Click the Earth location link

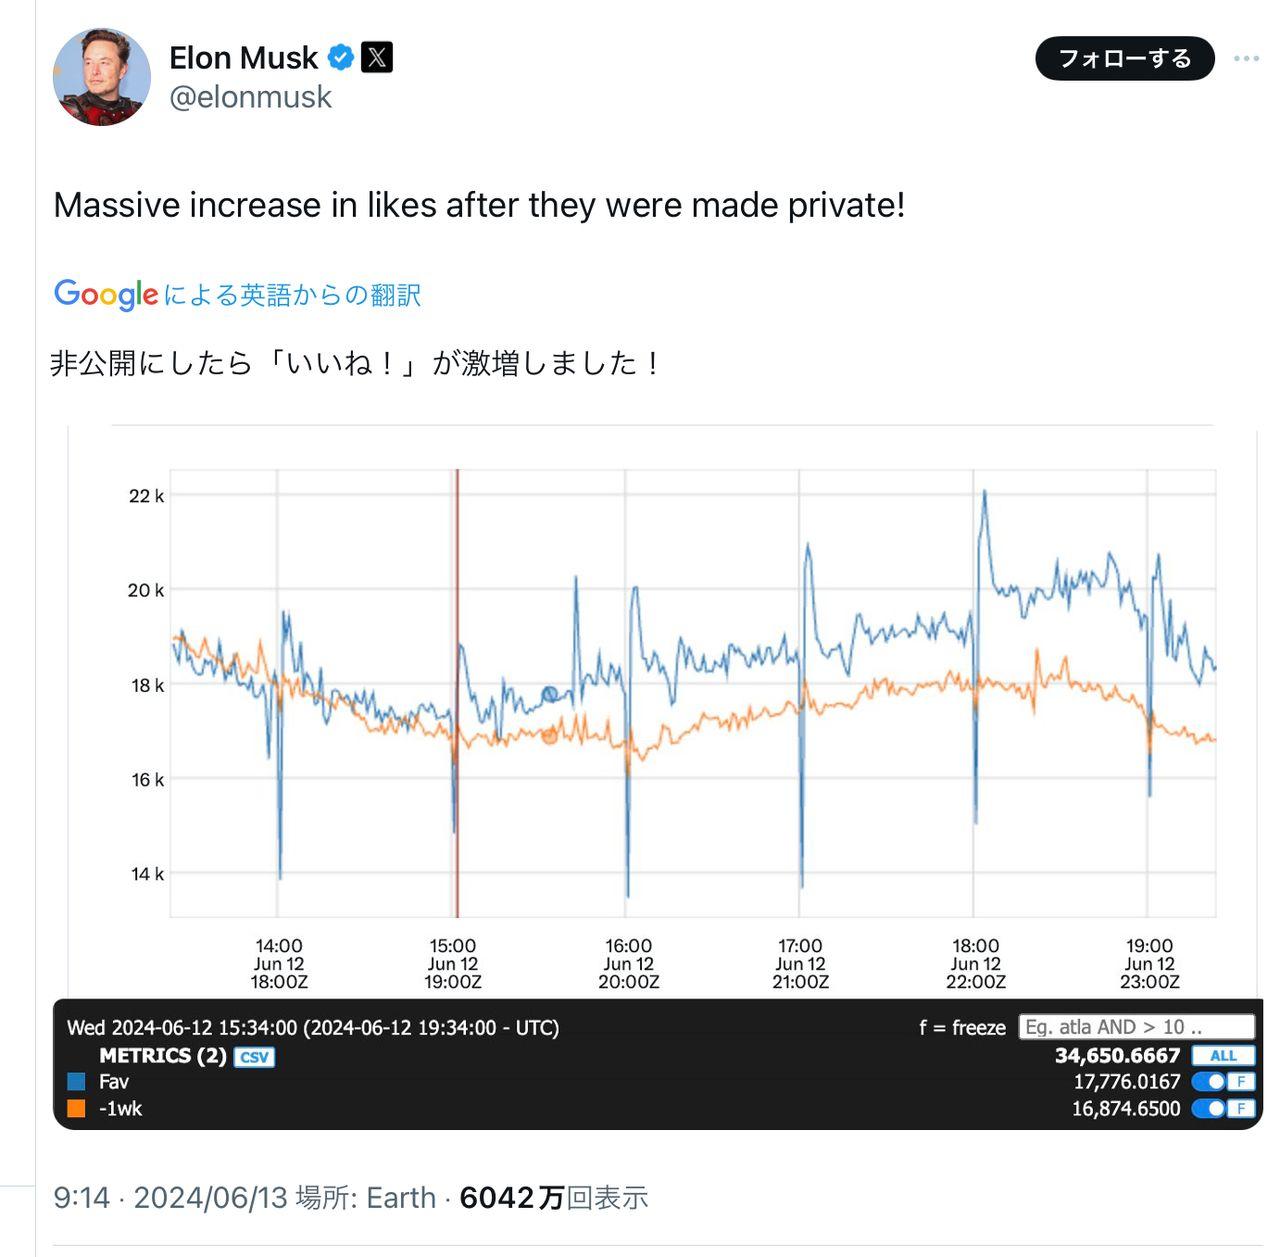click(x=401, y=1197)
